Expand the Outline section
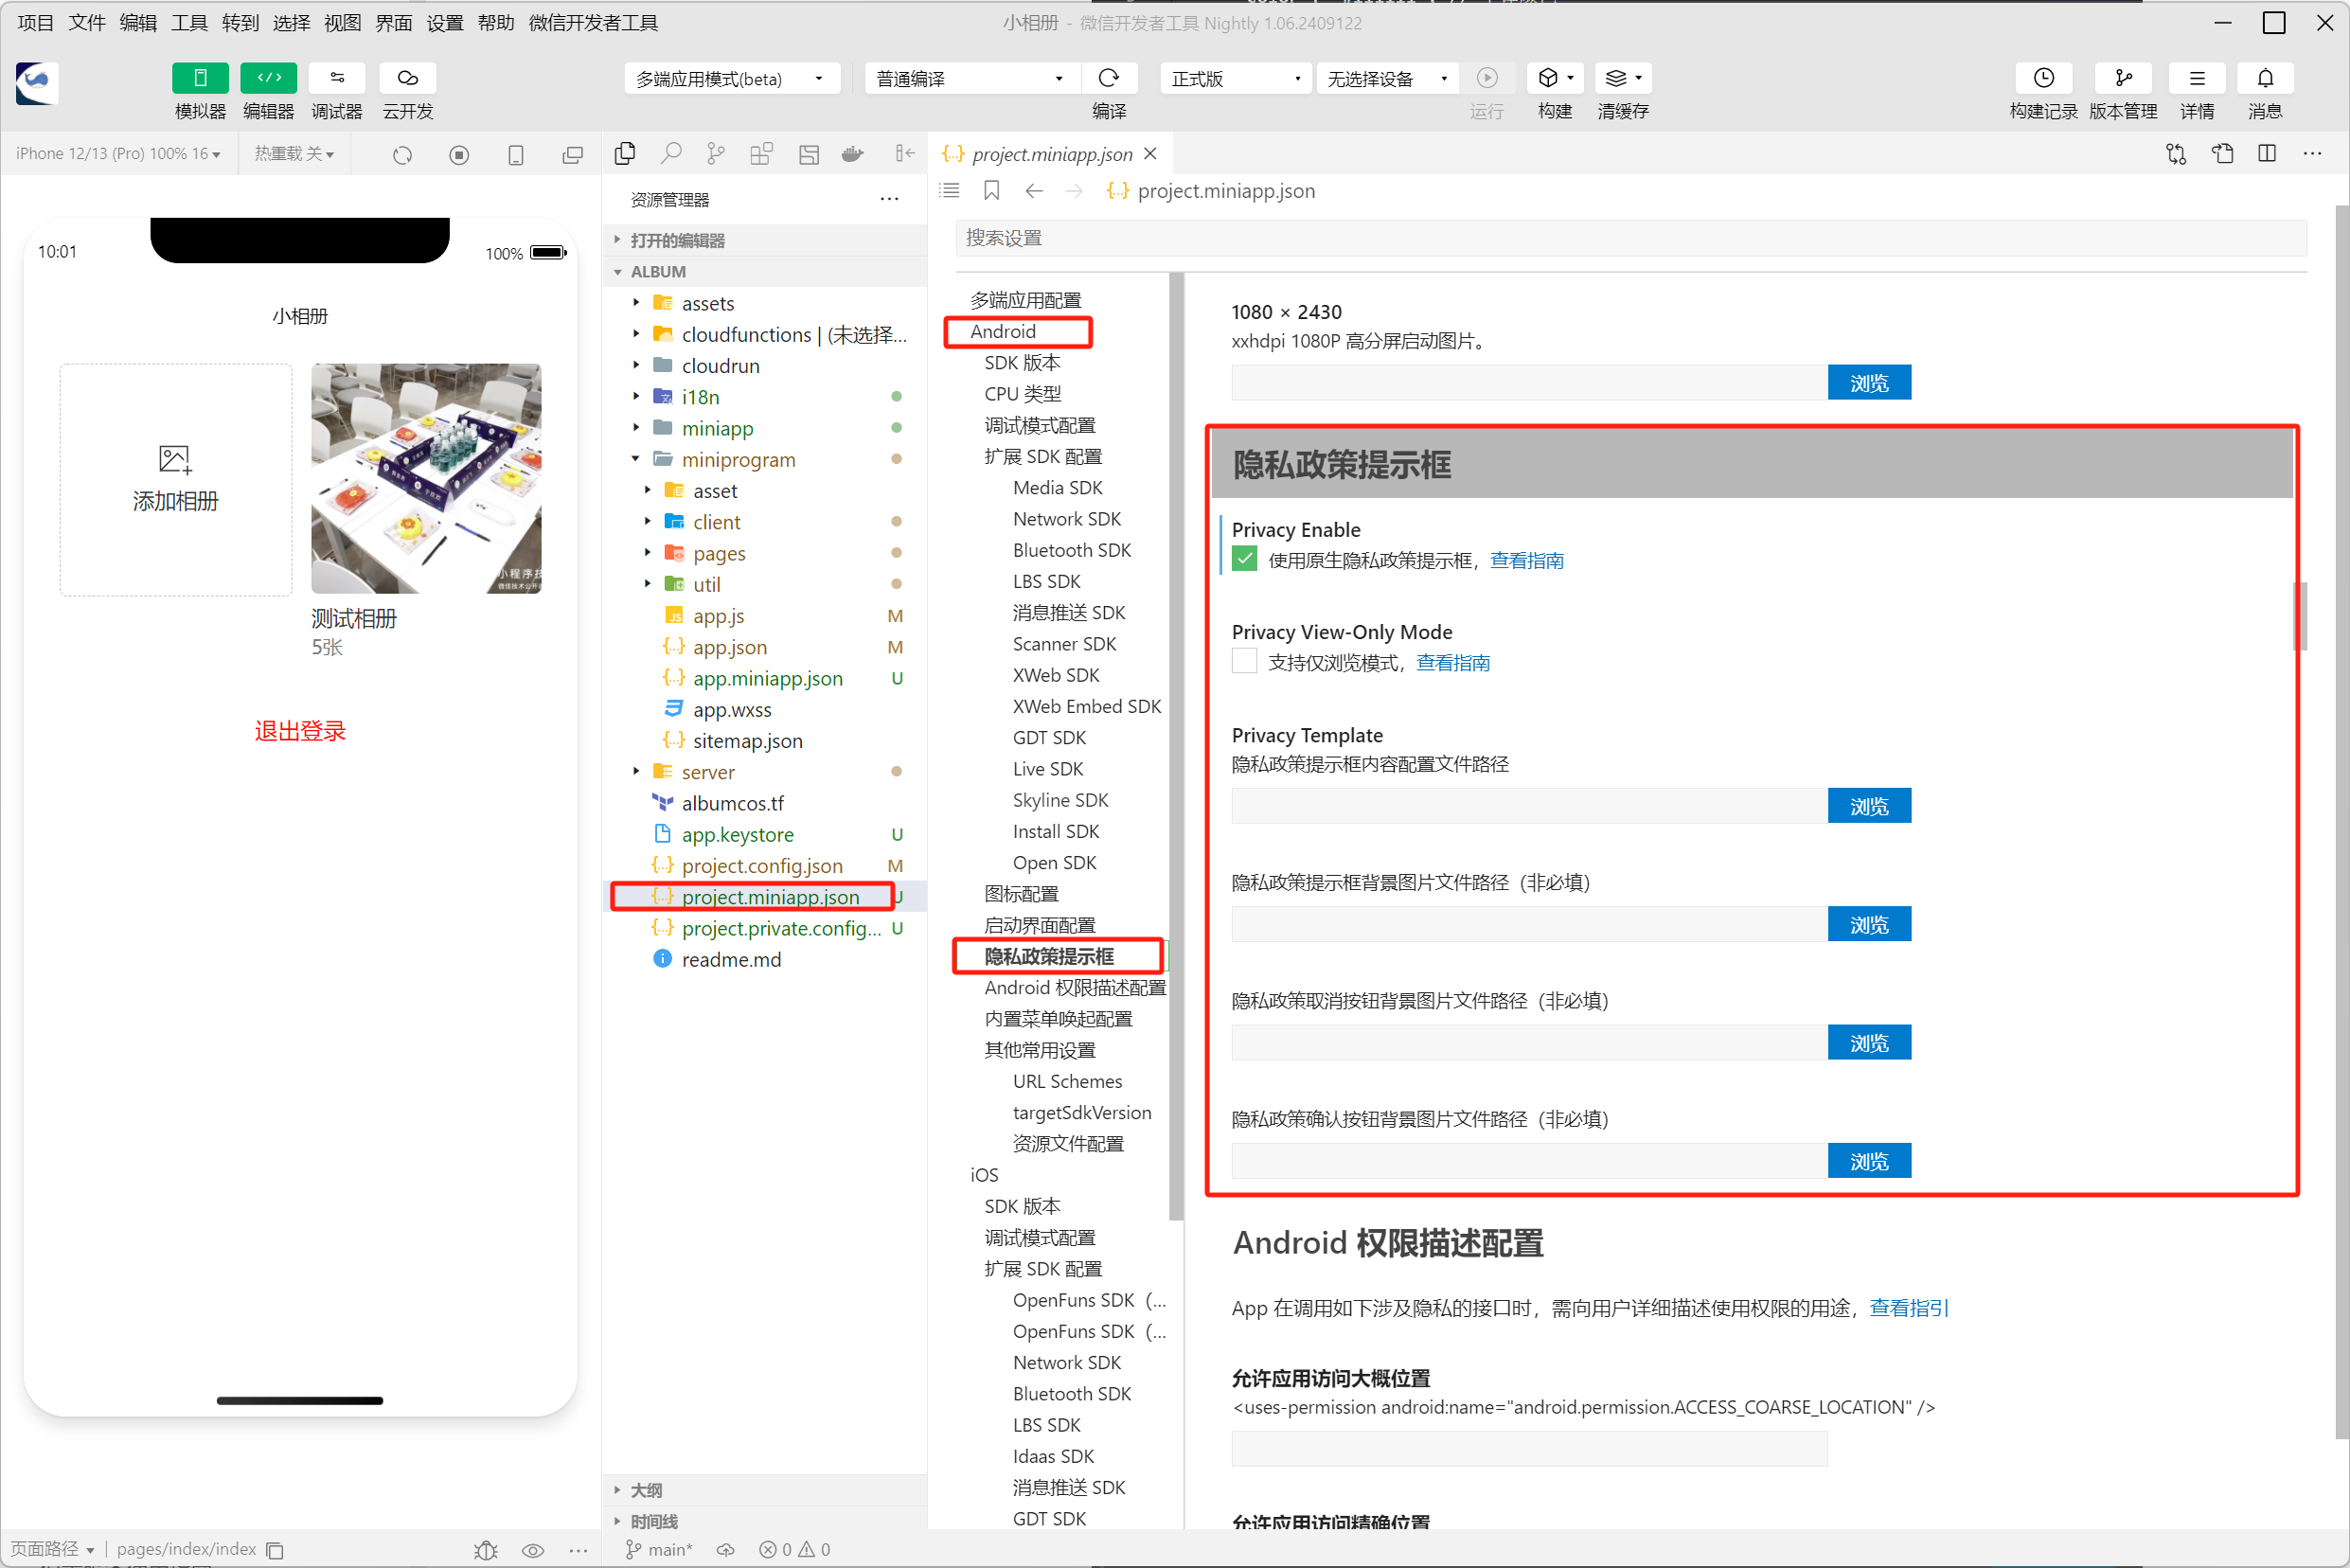Image resolution: width=2350 pixels, height=1568 pixels. pos(646,1489)
